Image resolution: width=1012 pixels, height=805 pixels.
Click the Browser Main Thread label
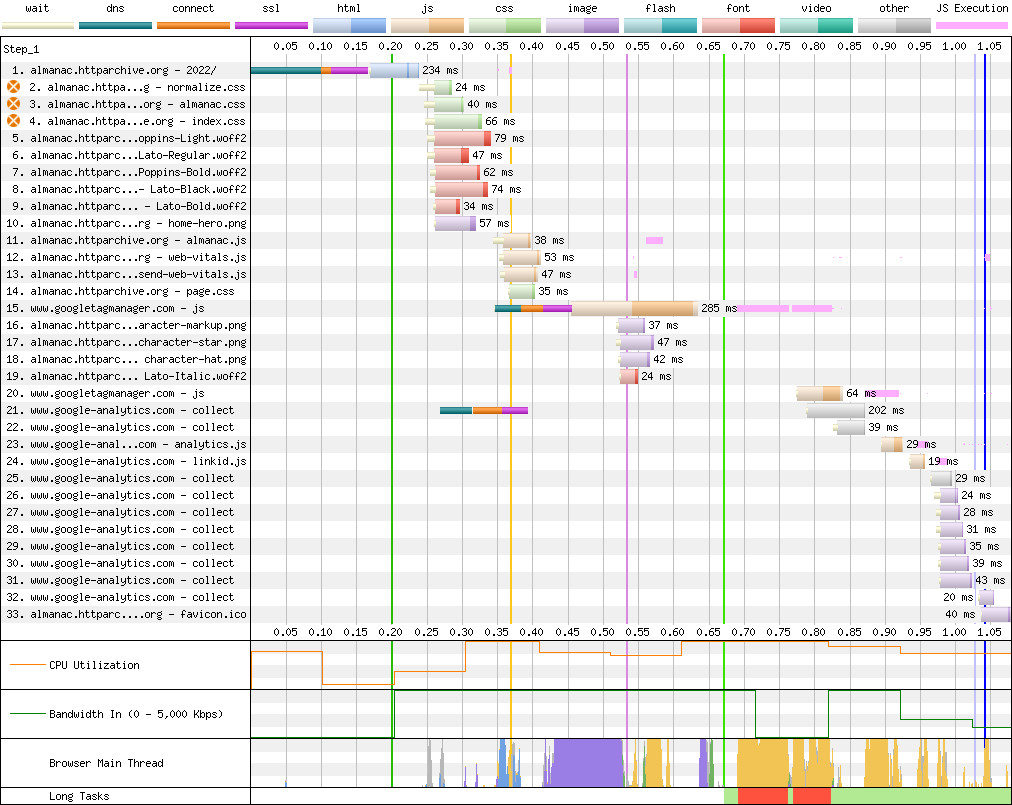coord(106,764)
